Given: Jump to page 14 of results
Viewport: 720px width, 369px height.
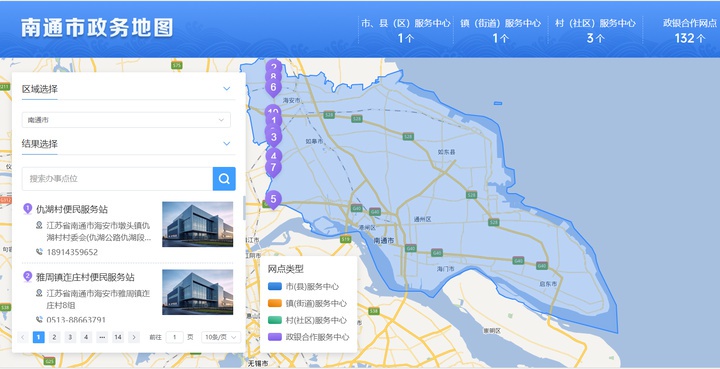Looking at the screenshot, I should tap(118, 337).
